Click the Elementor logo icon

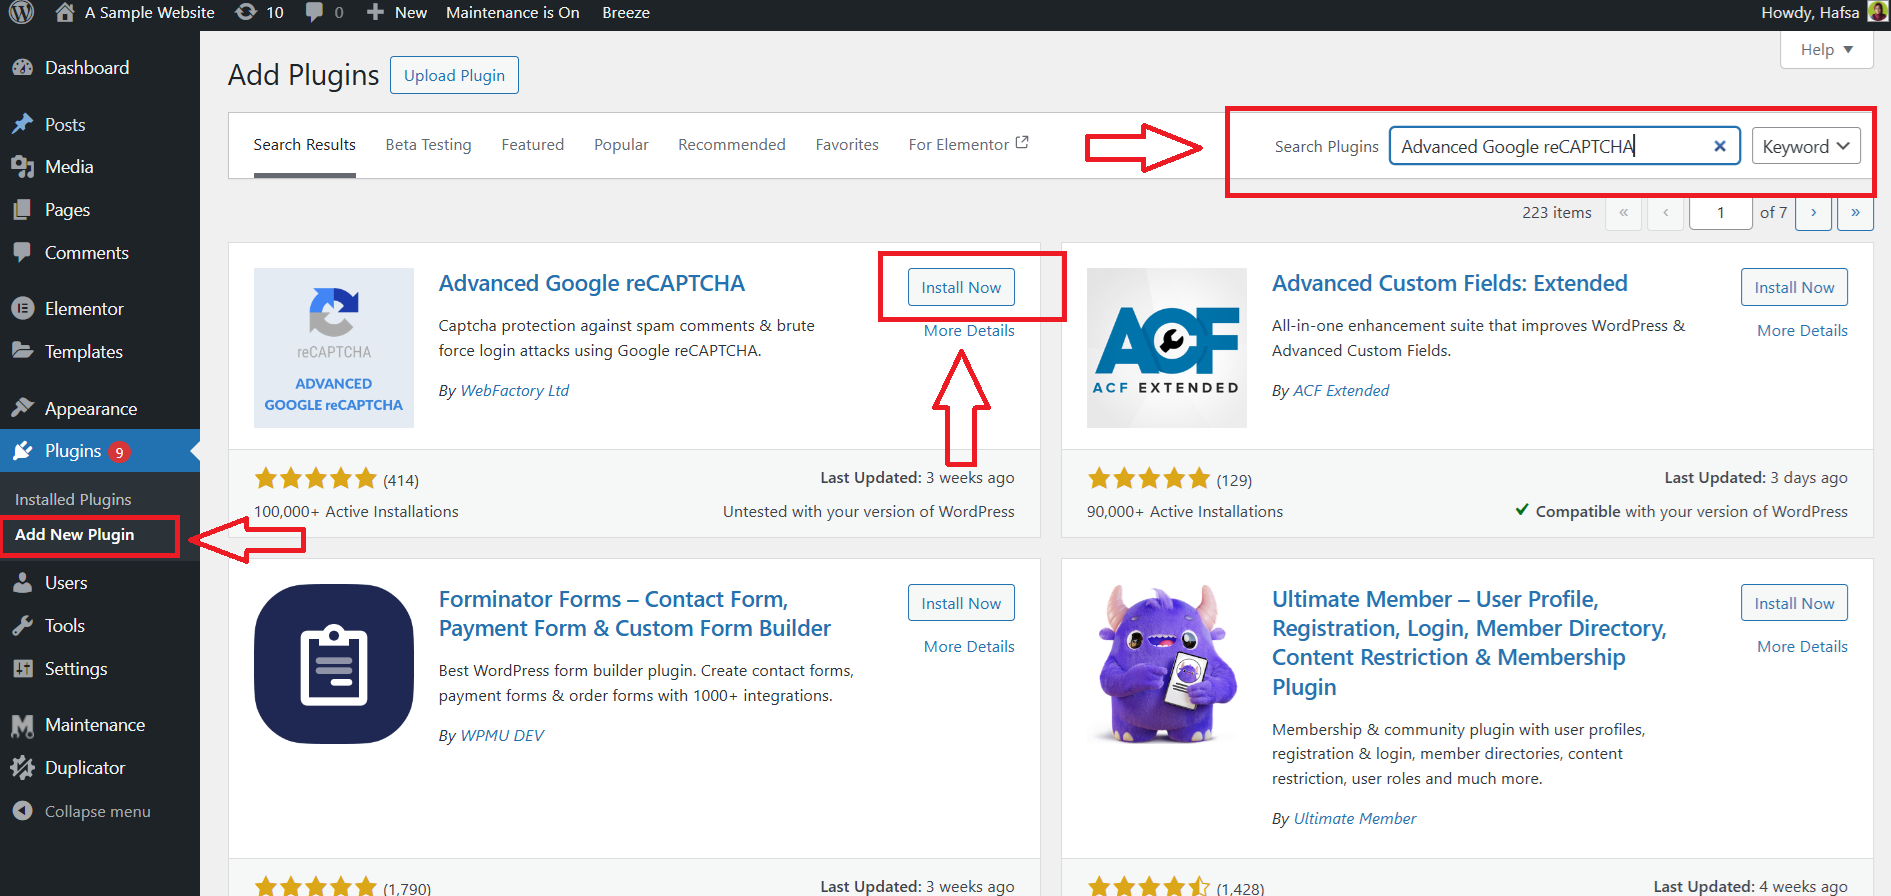pos(22,308)
